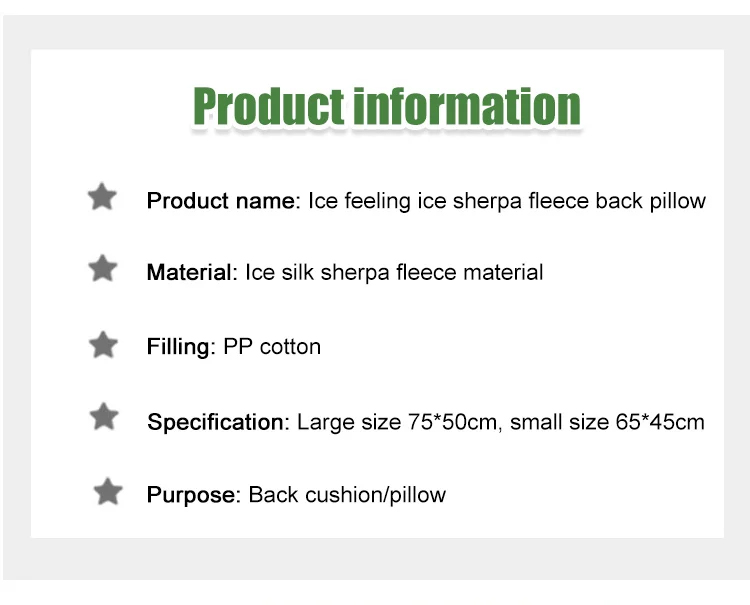Select the bold "Filling" label

click(179, 347)
